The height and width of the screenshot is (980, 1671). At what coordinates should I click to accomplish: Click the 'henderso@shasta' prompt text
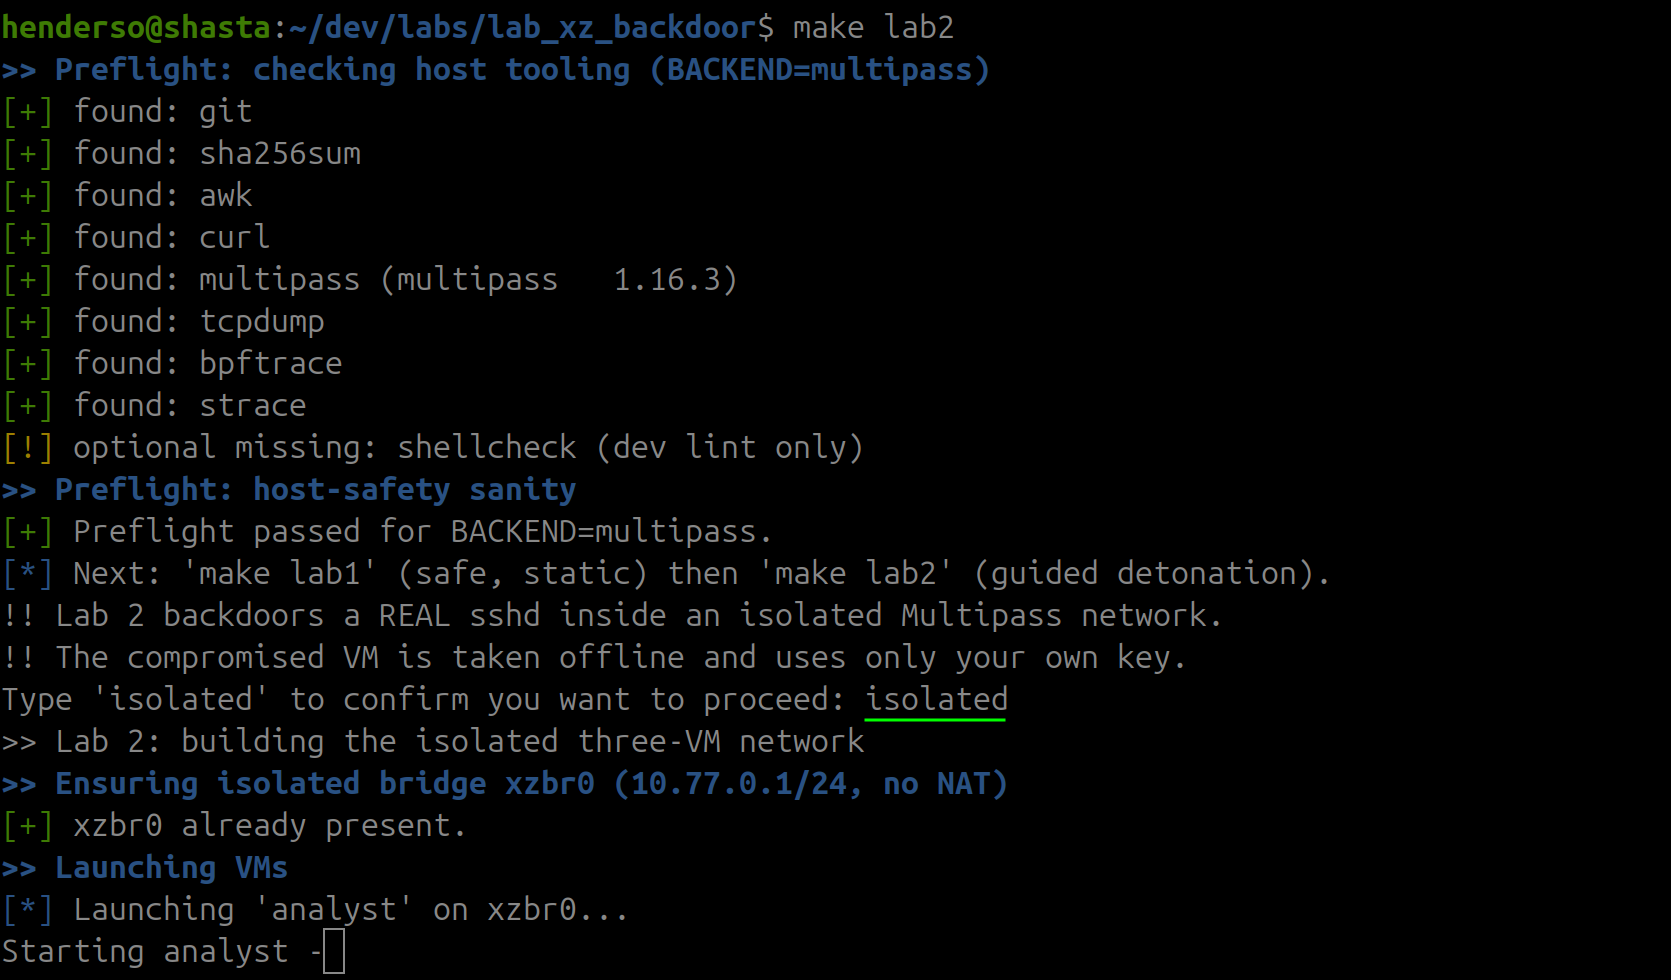(136, 27)
